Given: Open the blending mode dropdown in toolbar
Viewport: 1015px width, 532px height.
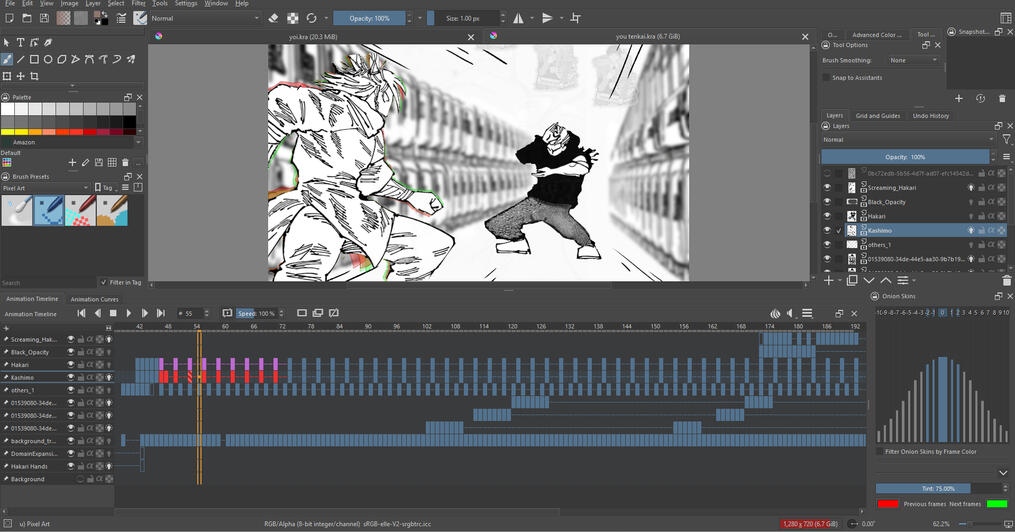Looking at the screenshot, I should 205,18.
